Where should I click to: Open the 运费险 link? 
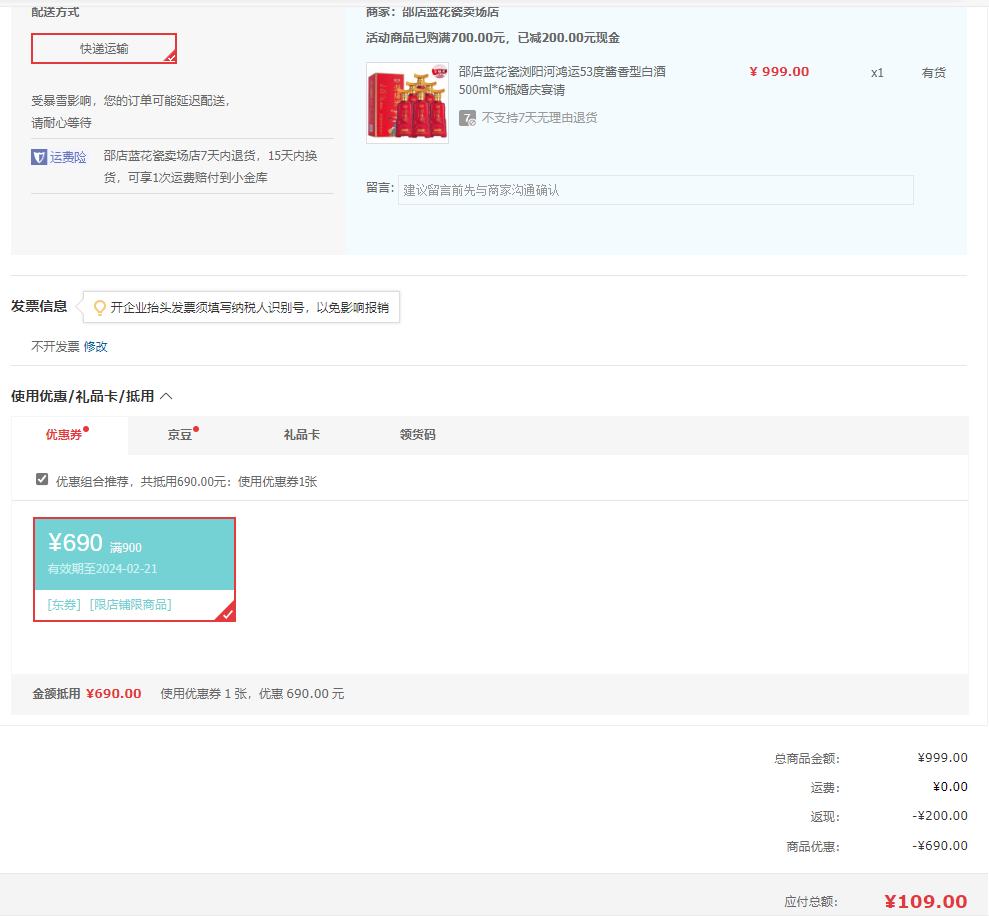coord(68,157)
